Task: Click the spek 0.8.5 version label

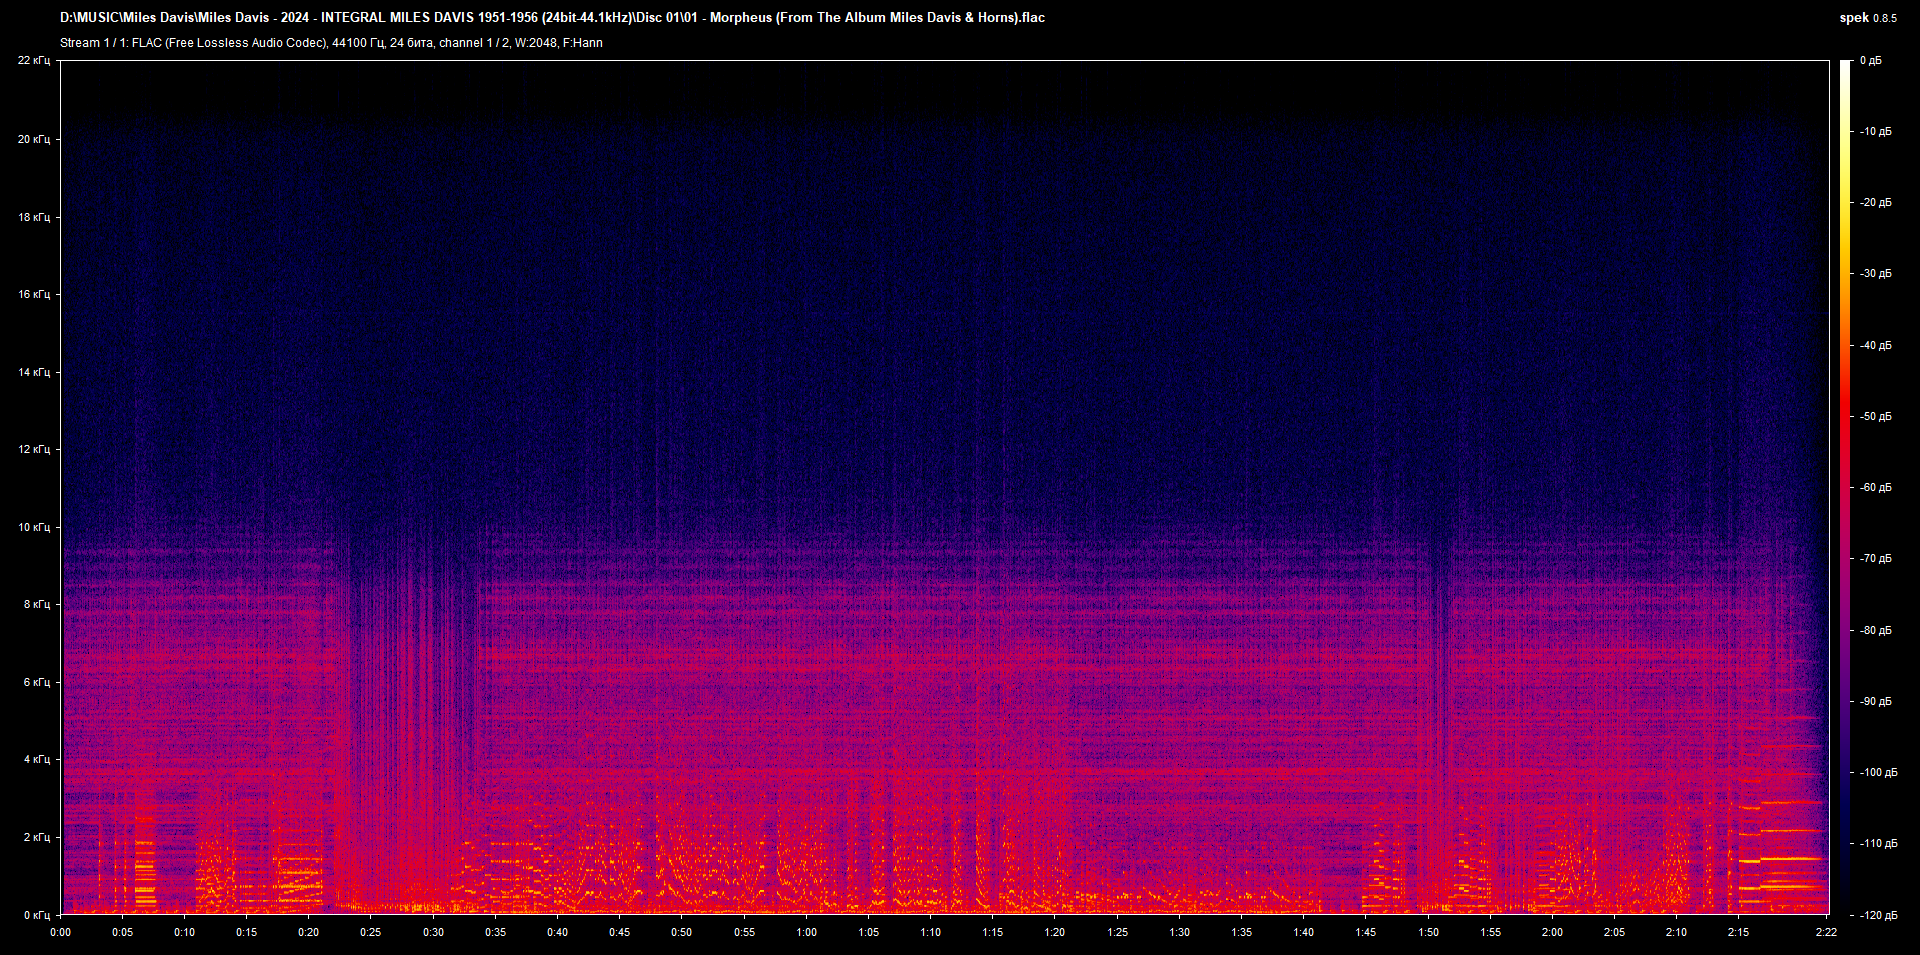Action: 1868,18
